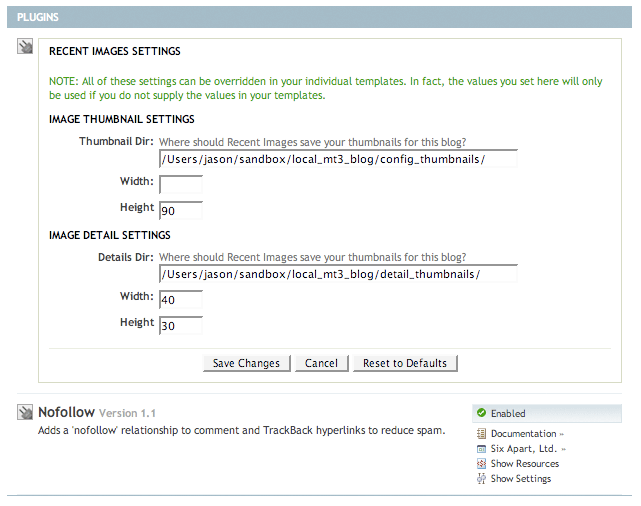Click the icon beside Show Resources

482,464
